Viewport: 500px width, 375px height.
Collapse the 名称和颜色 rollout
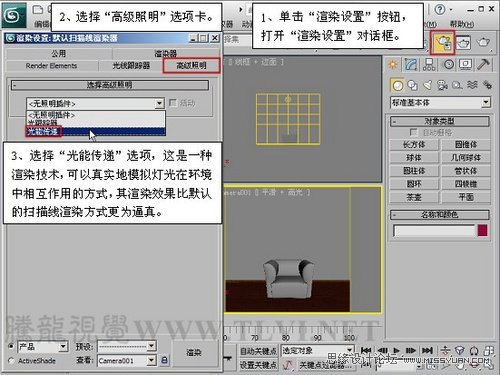tap(440, 214)
